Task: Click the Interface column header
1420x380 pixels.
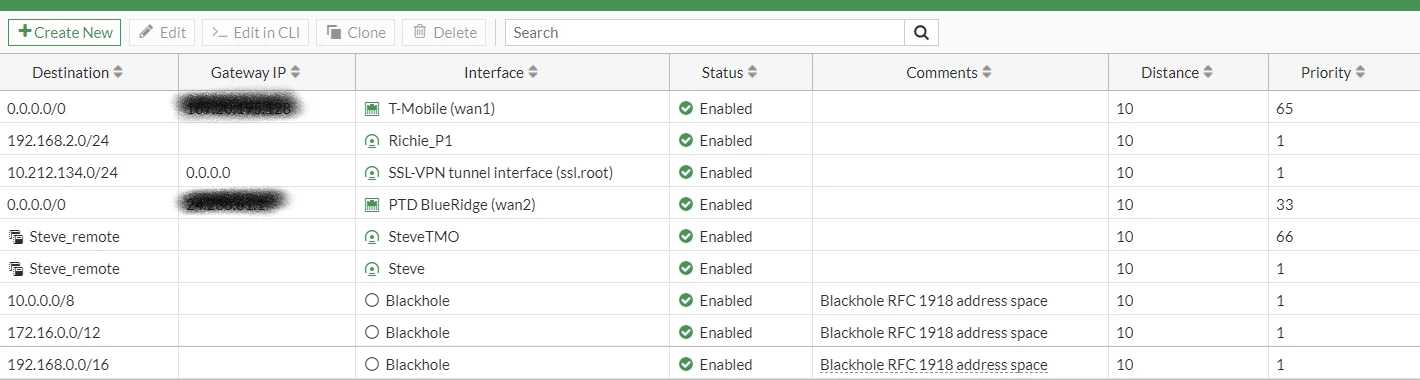Action: click(x=512, y=72)
